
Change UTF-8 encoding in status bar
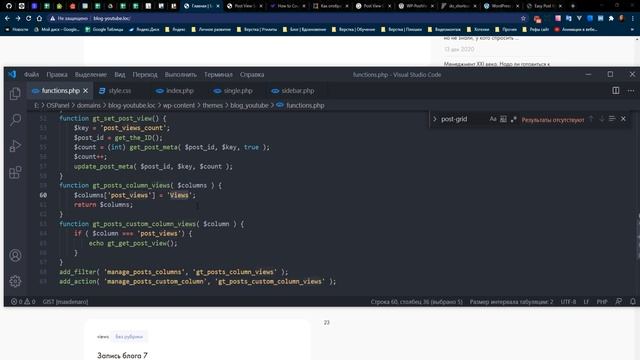568,302
